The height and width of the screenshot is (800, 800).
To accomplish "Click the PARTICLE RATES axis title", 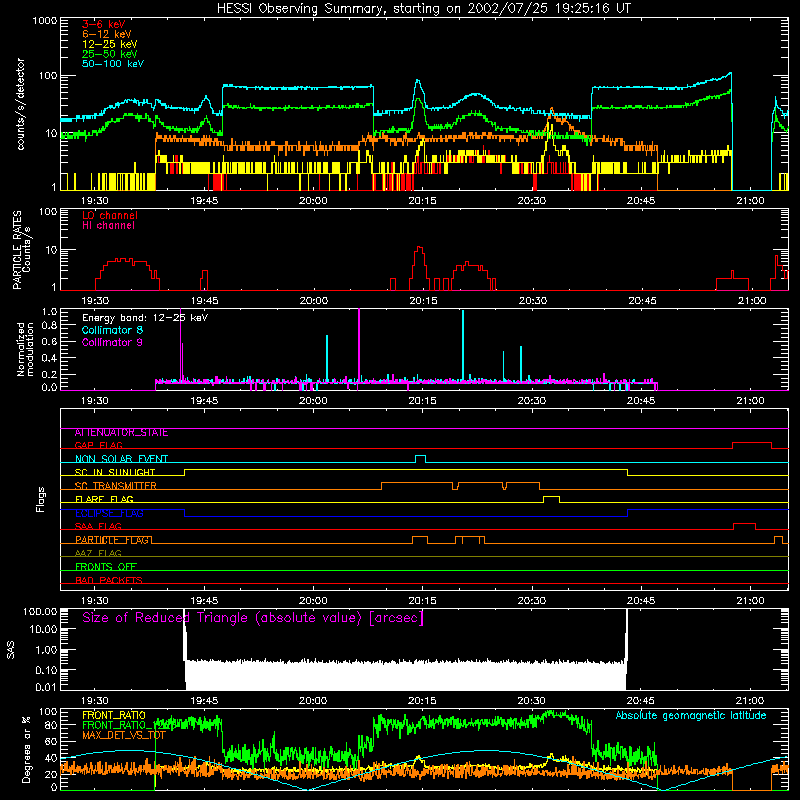I will [x=17, y=250].
